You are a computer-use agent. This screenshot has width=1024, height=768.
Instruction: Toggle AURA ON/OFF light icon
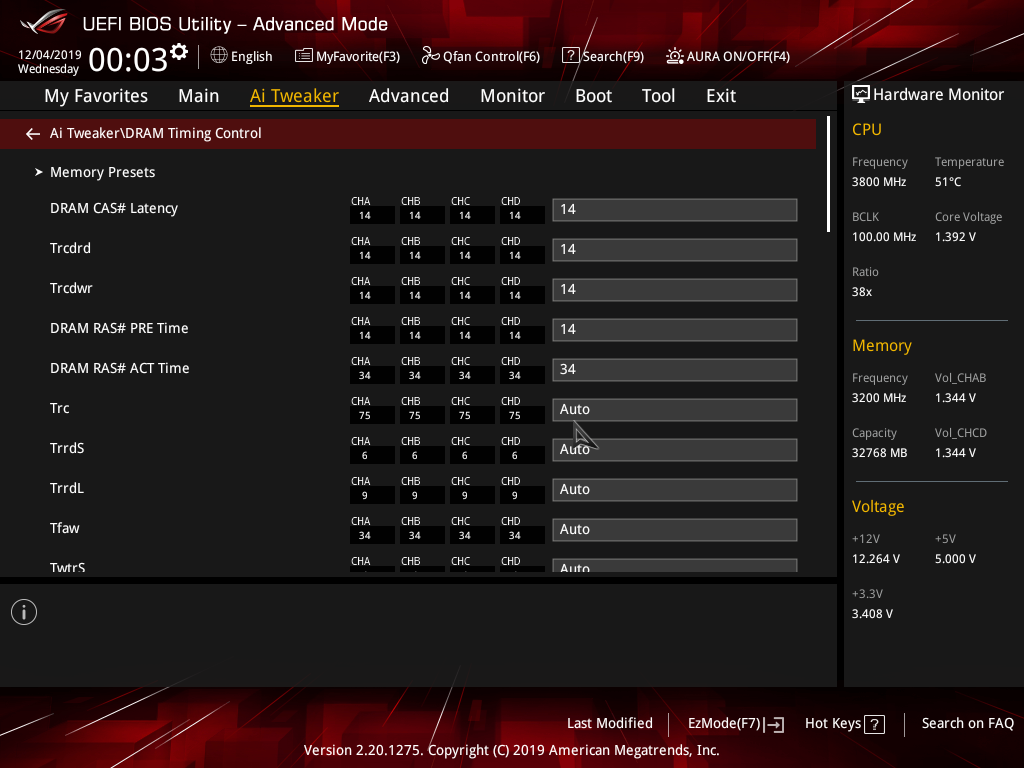pyautogui.click(x=675, y=56)
